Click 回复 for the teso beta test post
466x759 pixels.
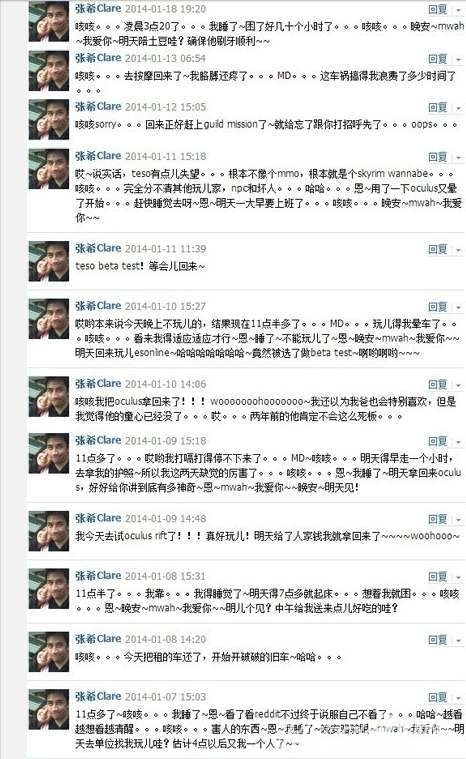point(438,249)
